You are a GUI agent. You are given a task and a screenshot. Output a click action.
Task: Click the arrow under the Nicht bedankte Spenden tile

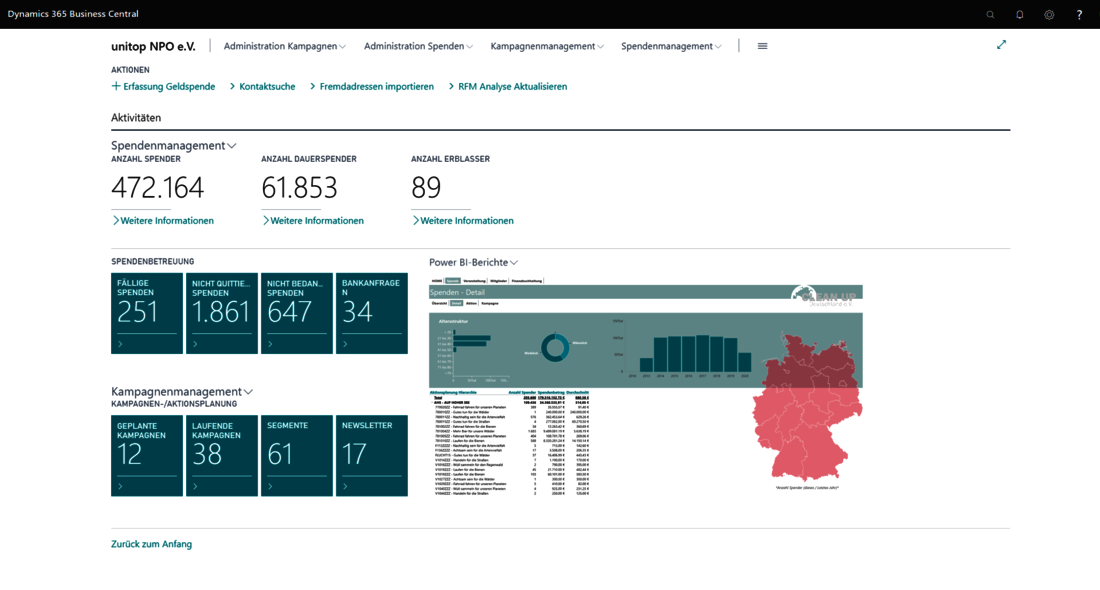pyautogui.click(x=271, y=344)
